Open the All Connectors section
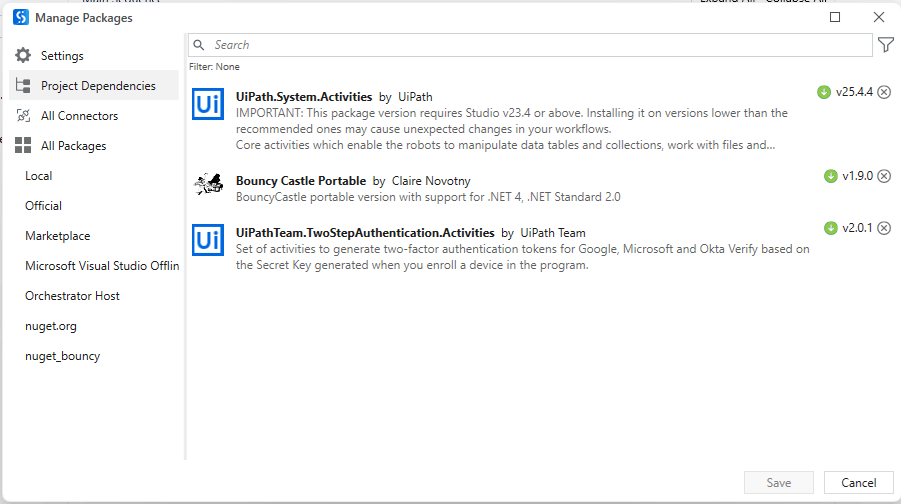Viewport: 901px width, 504px height. pyautogui.click(x=79, y=116)
